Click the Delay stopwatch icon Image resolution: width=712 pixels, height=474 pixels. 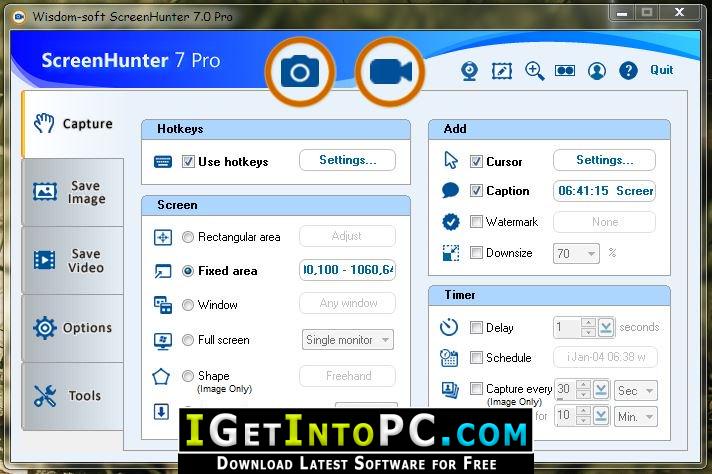(x=449, y=327)
